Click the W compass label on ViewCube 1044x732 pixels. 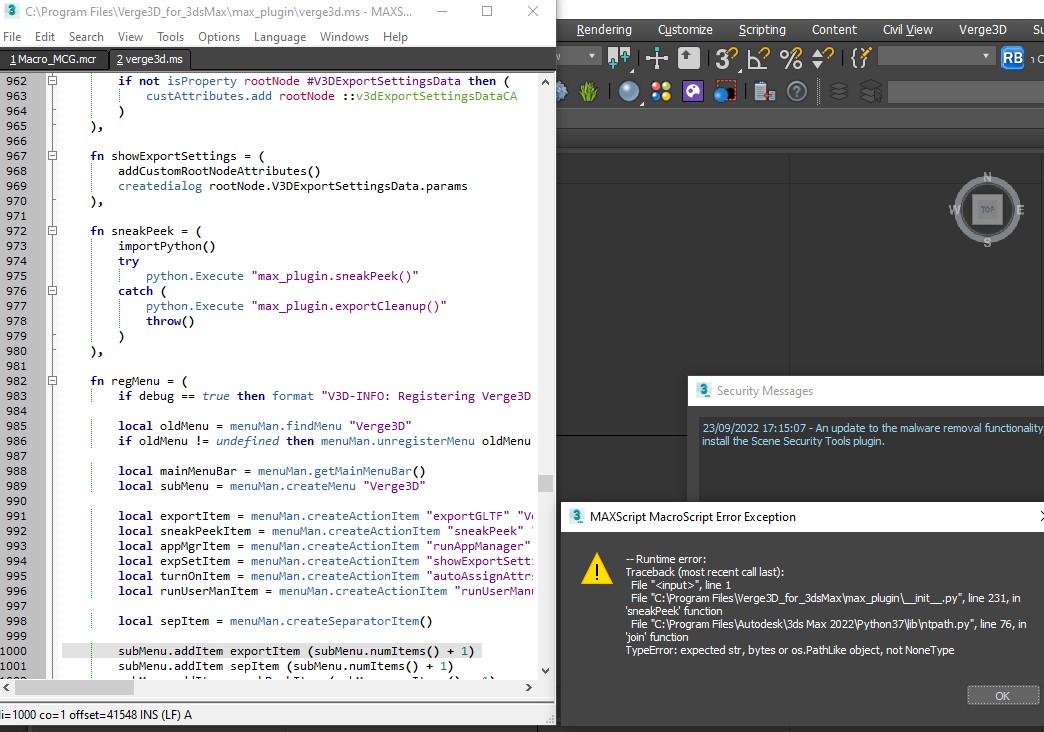955,210
